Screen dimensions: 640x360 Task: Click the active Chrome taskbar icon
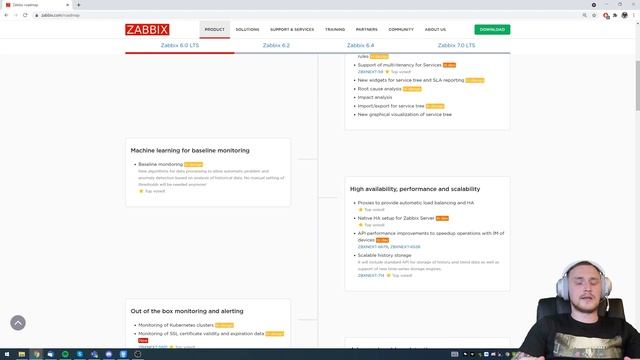pos(36,354)
